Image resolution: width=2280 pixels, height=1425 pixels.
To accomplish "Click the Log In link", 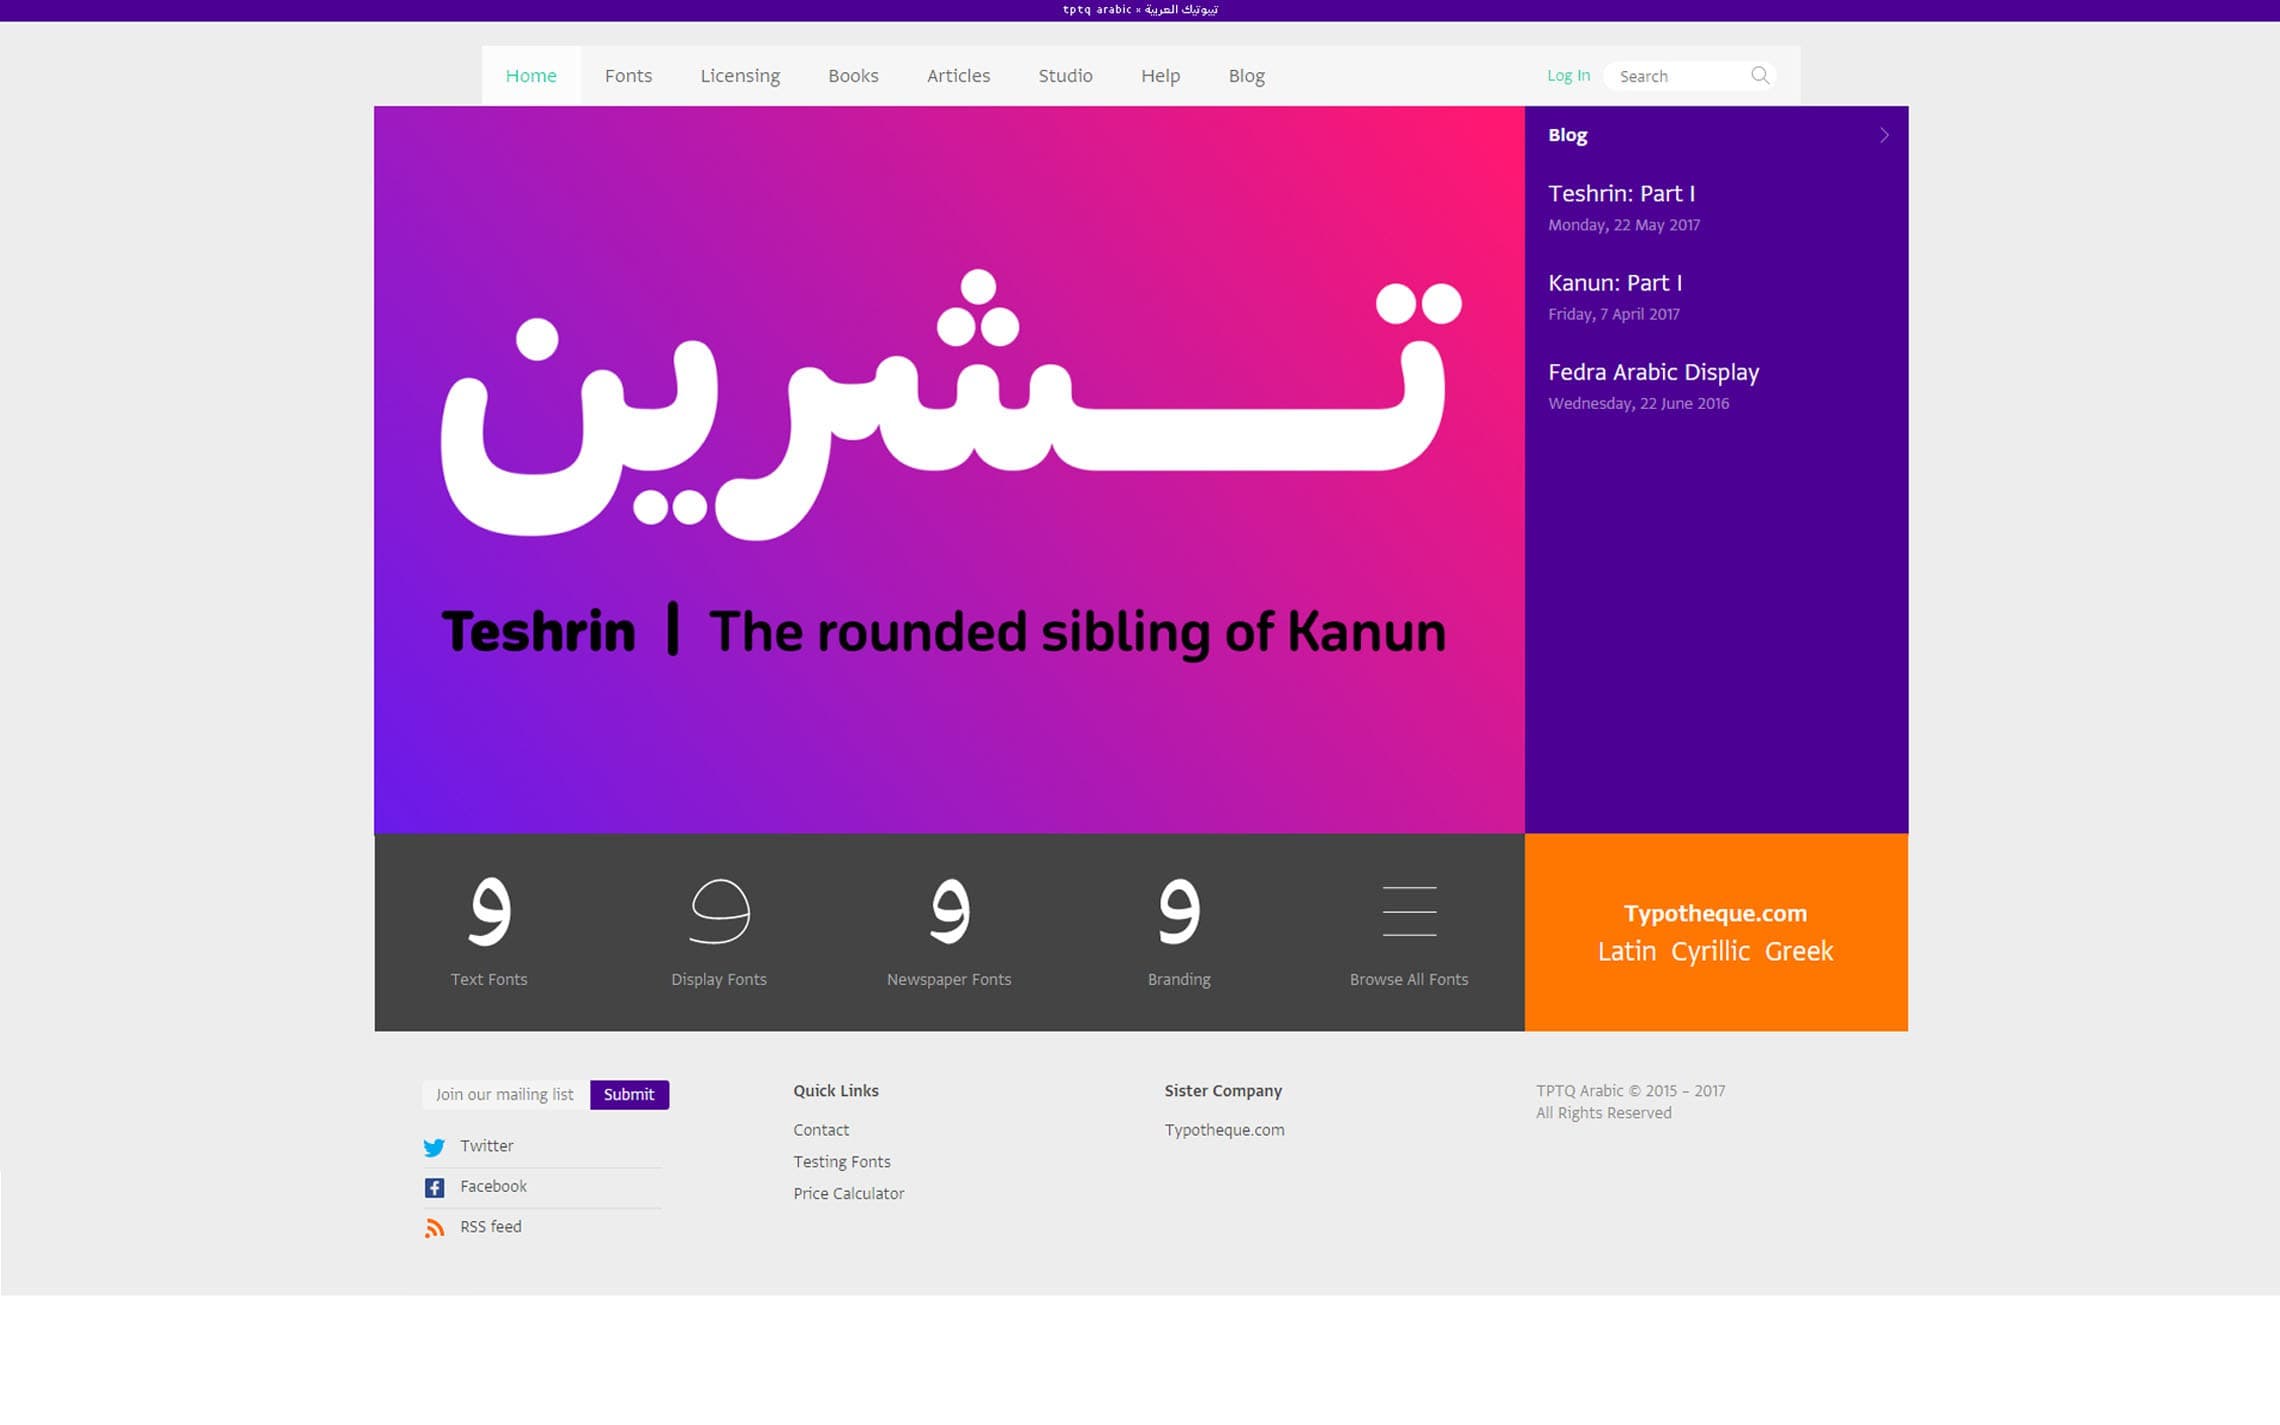I will pos(1568,75).
